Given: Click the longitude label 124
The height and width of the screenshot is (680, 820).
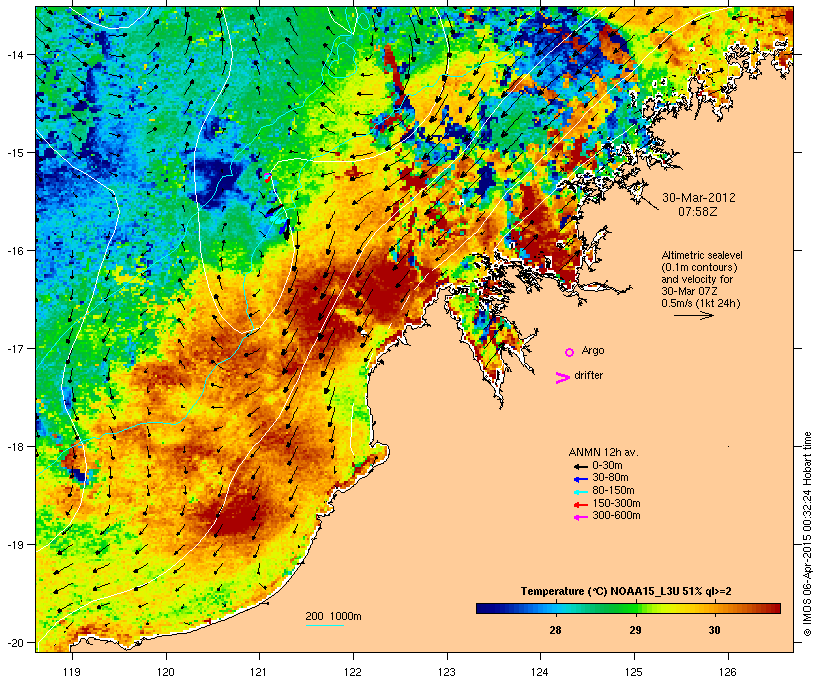Looking at the screenshot, I should (540, 672).
